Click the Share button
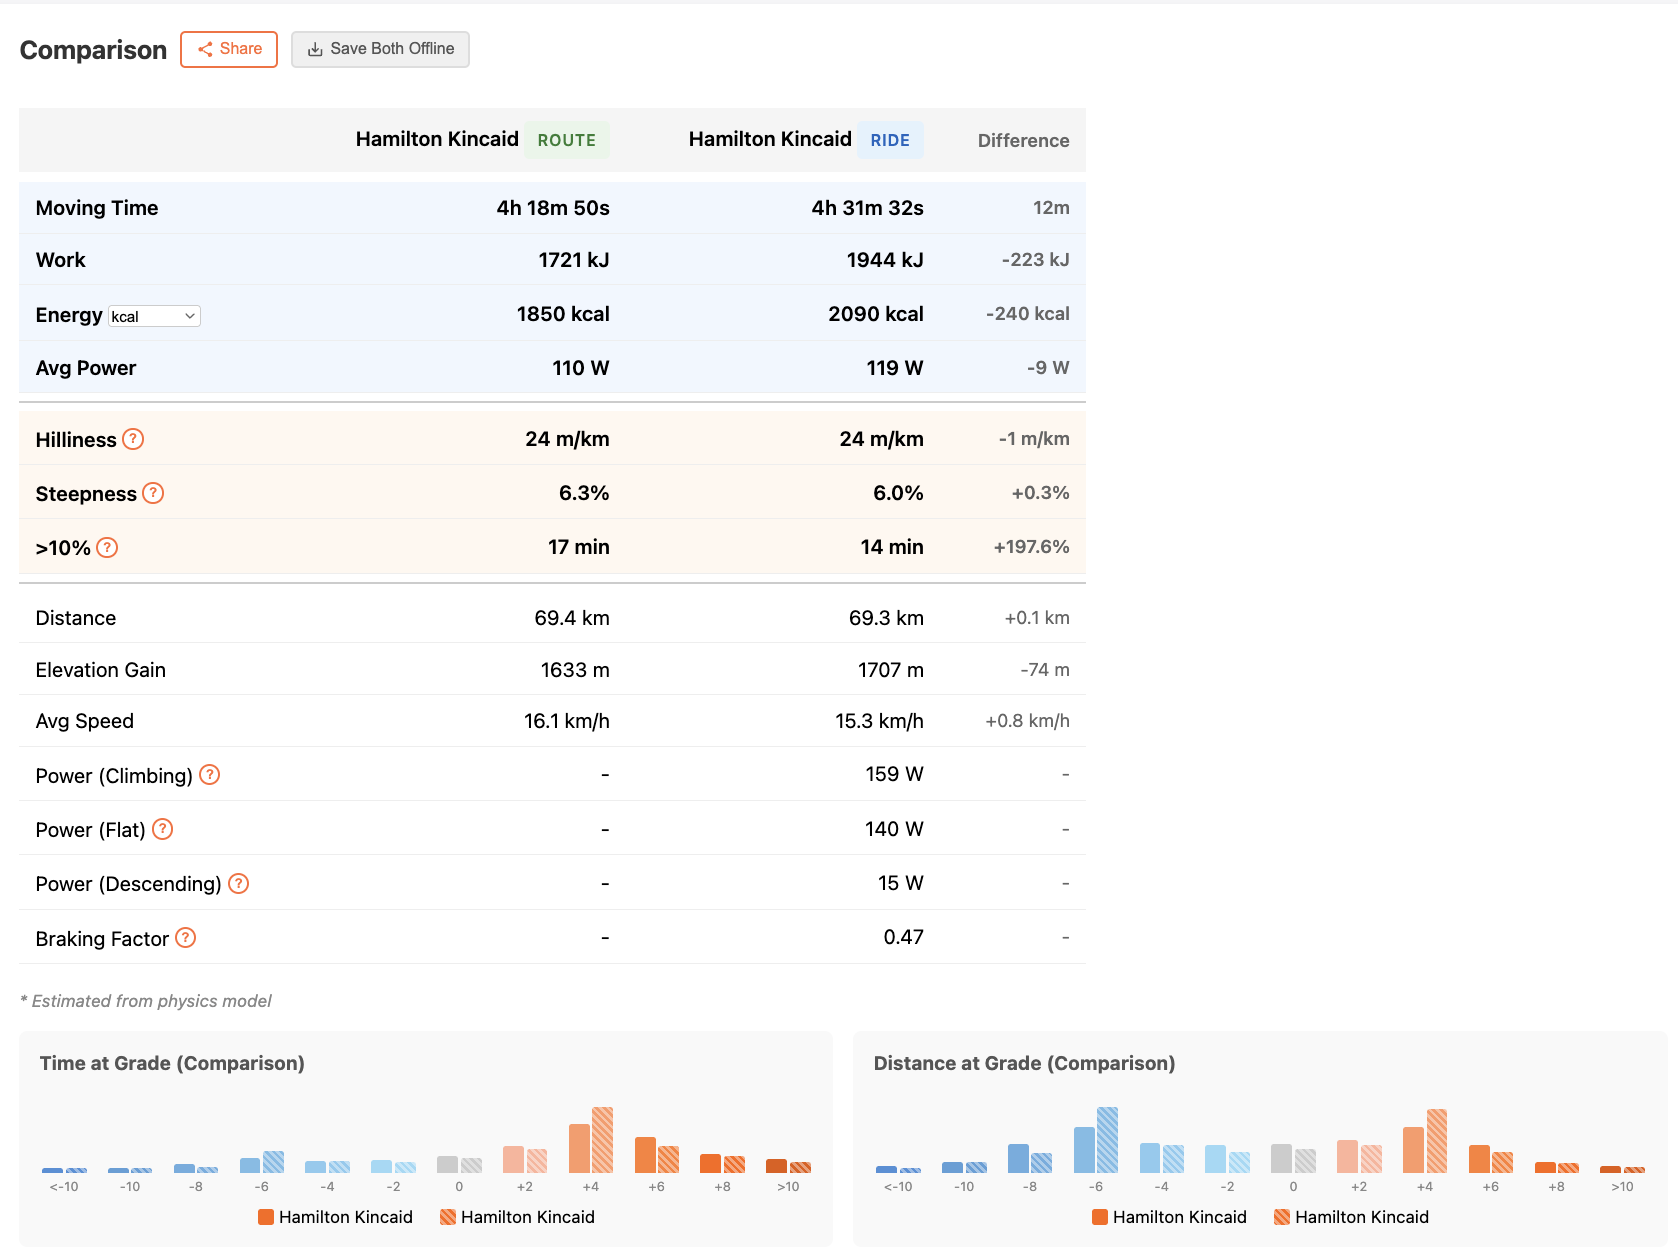1678x1258 pixels. [x=229, y=49]
